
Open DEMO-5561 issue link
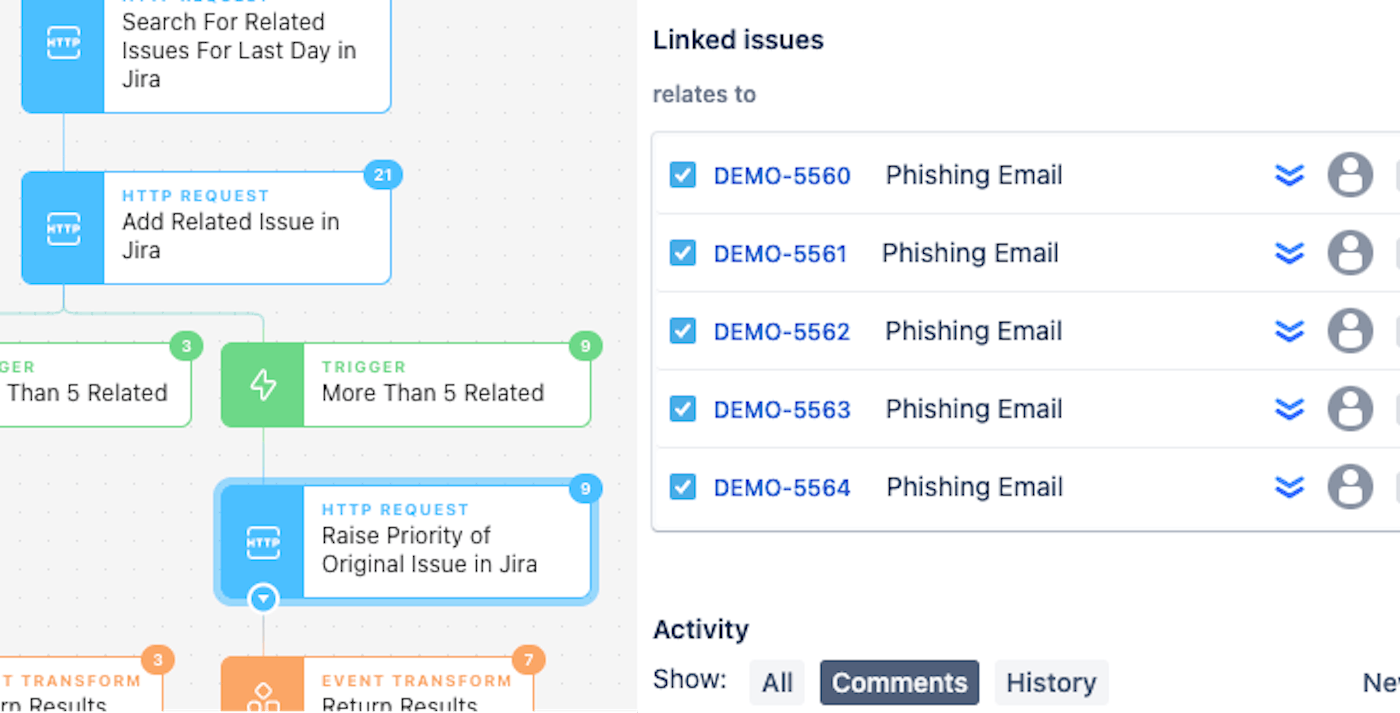point(780,254)
